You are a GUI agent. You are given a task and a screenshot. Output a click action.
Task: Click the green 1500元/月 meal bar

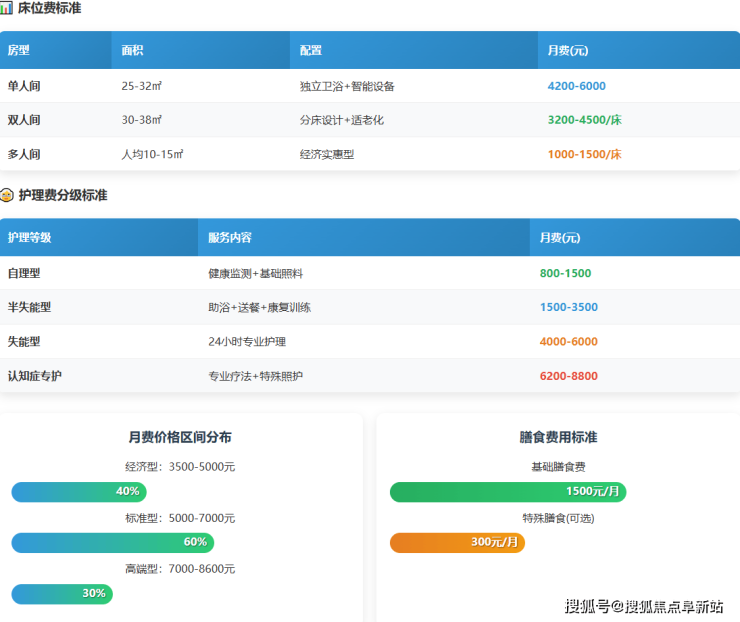point(507,492)
